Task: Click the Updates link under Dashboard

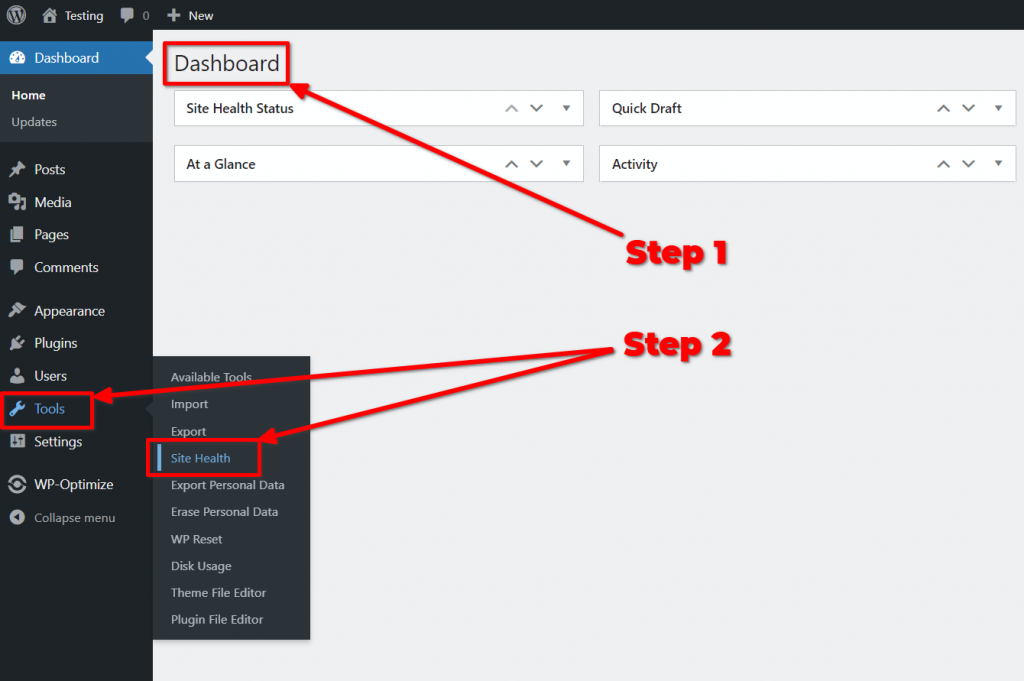Action: tap(34, 122)
